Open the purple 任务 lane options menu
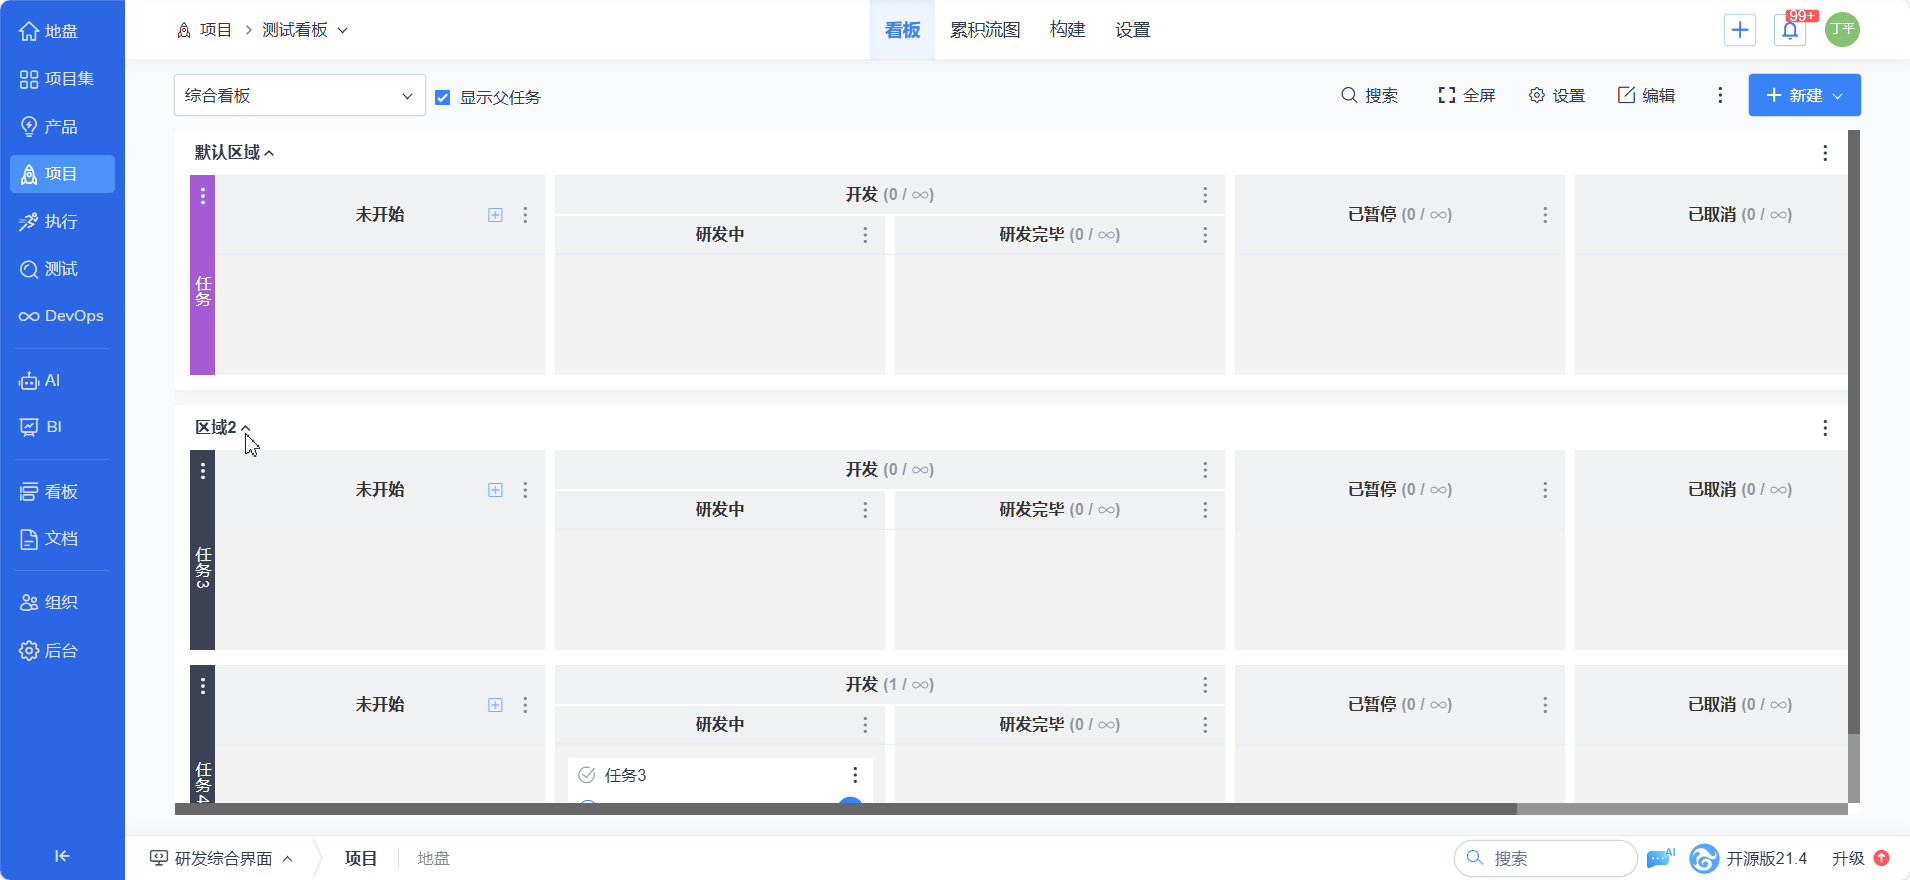1910x880 pixels. pyautogui.click(x=203, y=196)
